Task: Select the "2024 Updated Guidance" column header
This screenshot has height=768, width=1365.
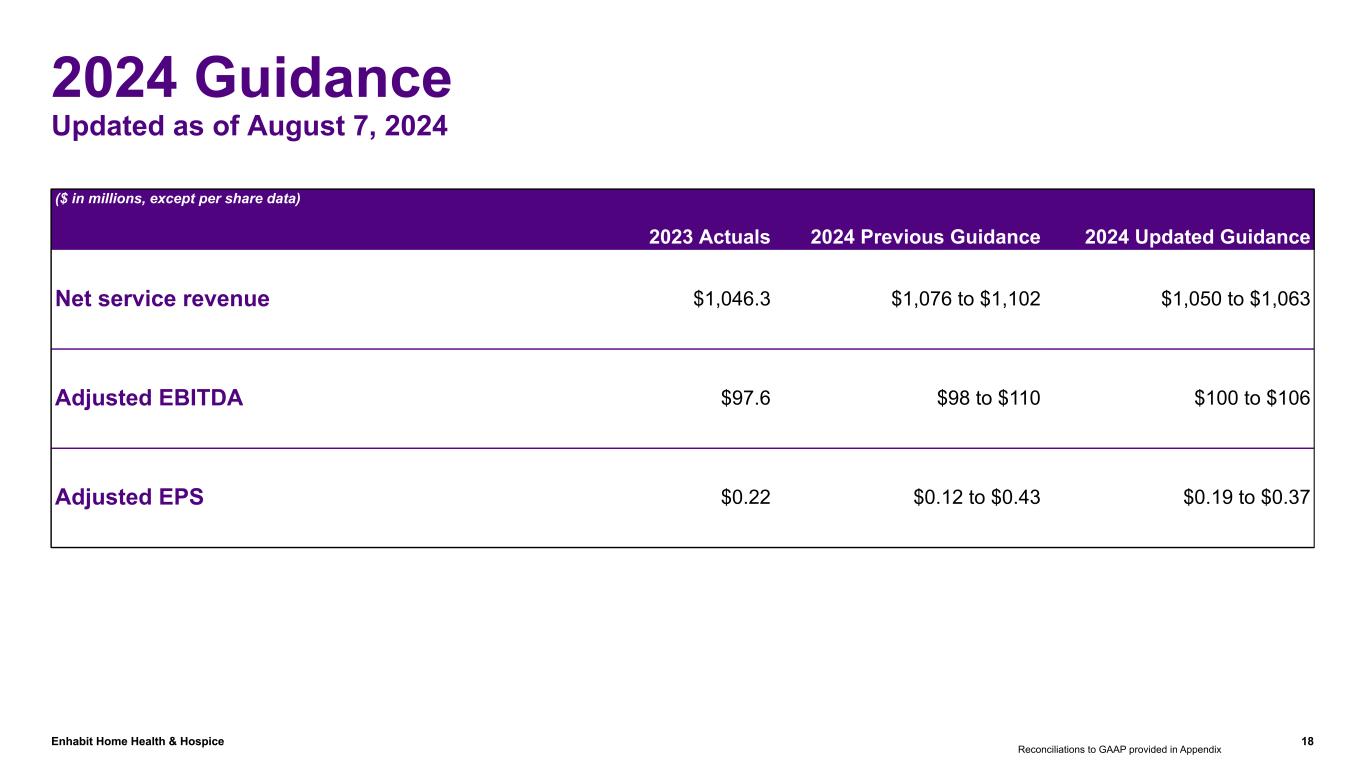Action: coord(1196,237)
